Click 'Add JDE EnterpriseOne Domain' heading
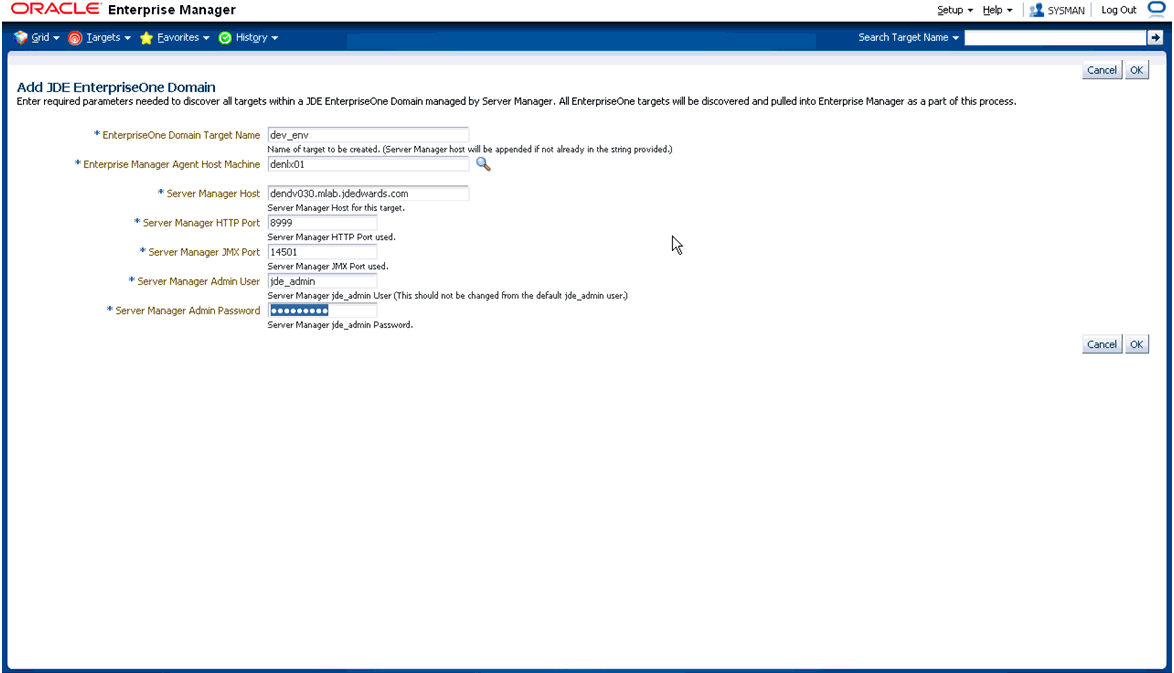This screenshot has width=1174, height=673. [x=116, y=87]
